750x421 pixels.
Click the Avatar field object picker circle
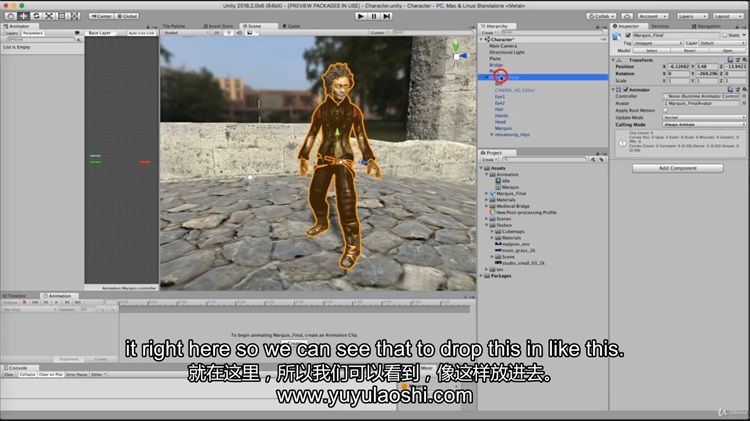pos(744,103)
